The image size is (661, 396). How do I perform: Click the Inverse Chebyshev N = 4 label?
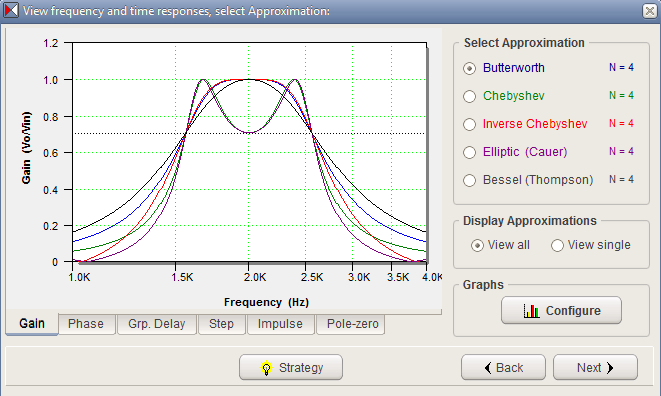[621, 123]
